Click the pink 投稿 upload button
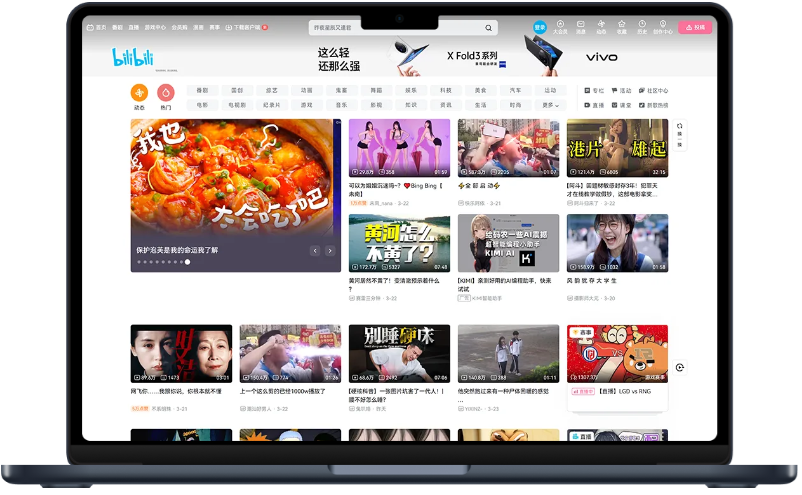 click(x=695, y=28)
